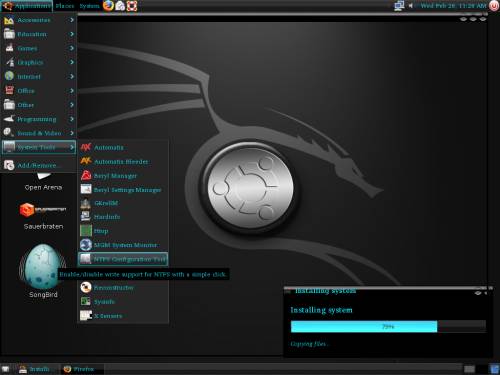
Task: Click the Open Arena desktop shortcut
Action: (x=43, y=182)
